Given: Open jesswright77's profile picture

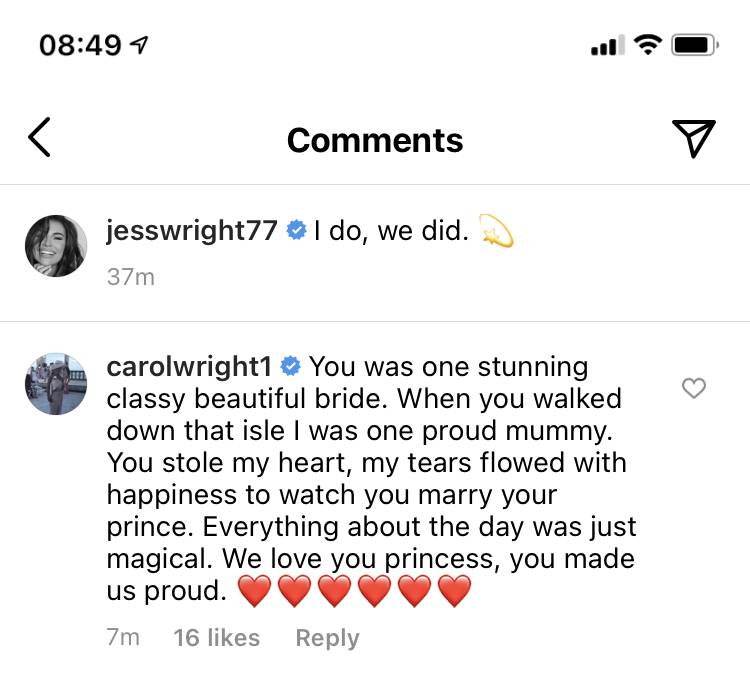Looking at the screenshot, I should pyautogui.click(x=56, y=246).
